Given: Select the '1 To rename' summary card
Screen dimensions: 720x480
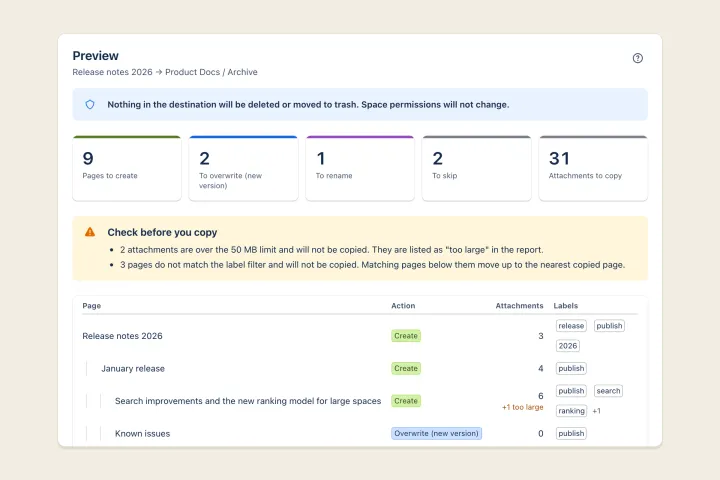Looking at the screenshot, I should 360,168.
